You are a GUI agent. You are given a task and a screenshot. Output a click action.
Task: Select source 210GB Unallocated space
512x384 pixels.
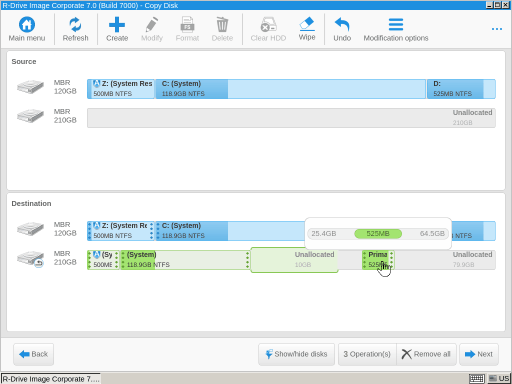pos(291,118)
